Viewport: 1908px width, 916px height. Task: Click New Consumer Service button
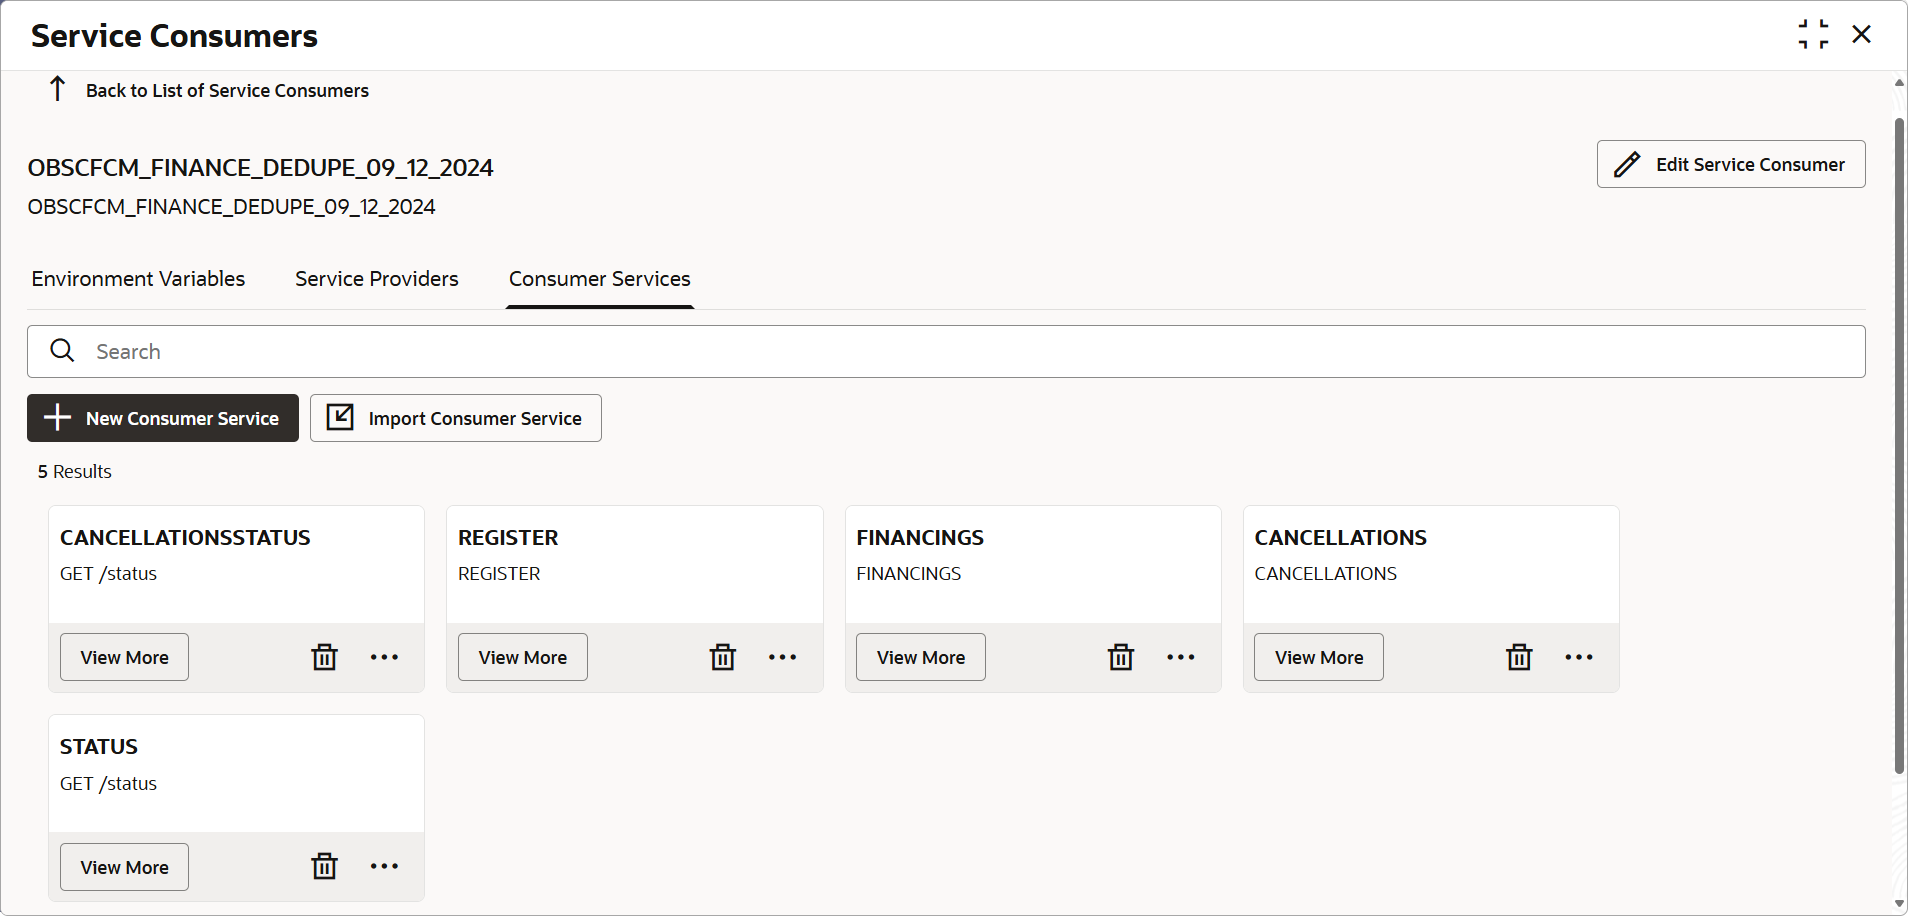click(163, 418)
